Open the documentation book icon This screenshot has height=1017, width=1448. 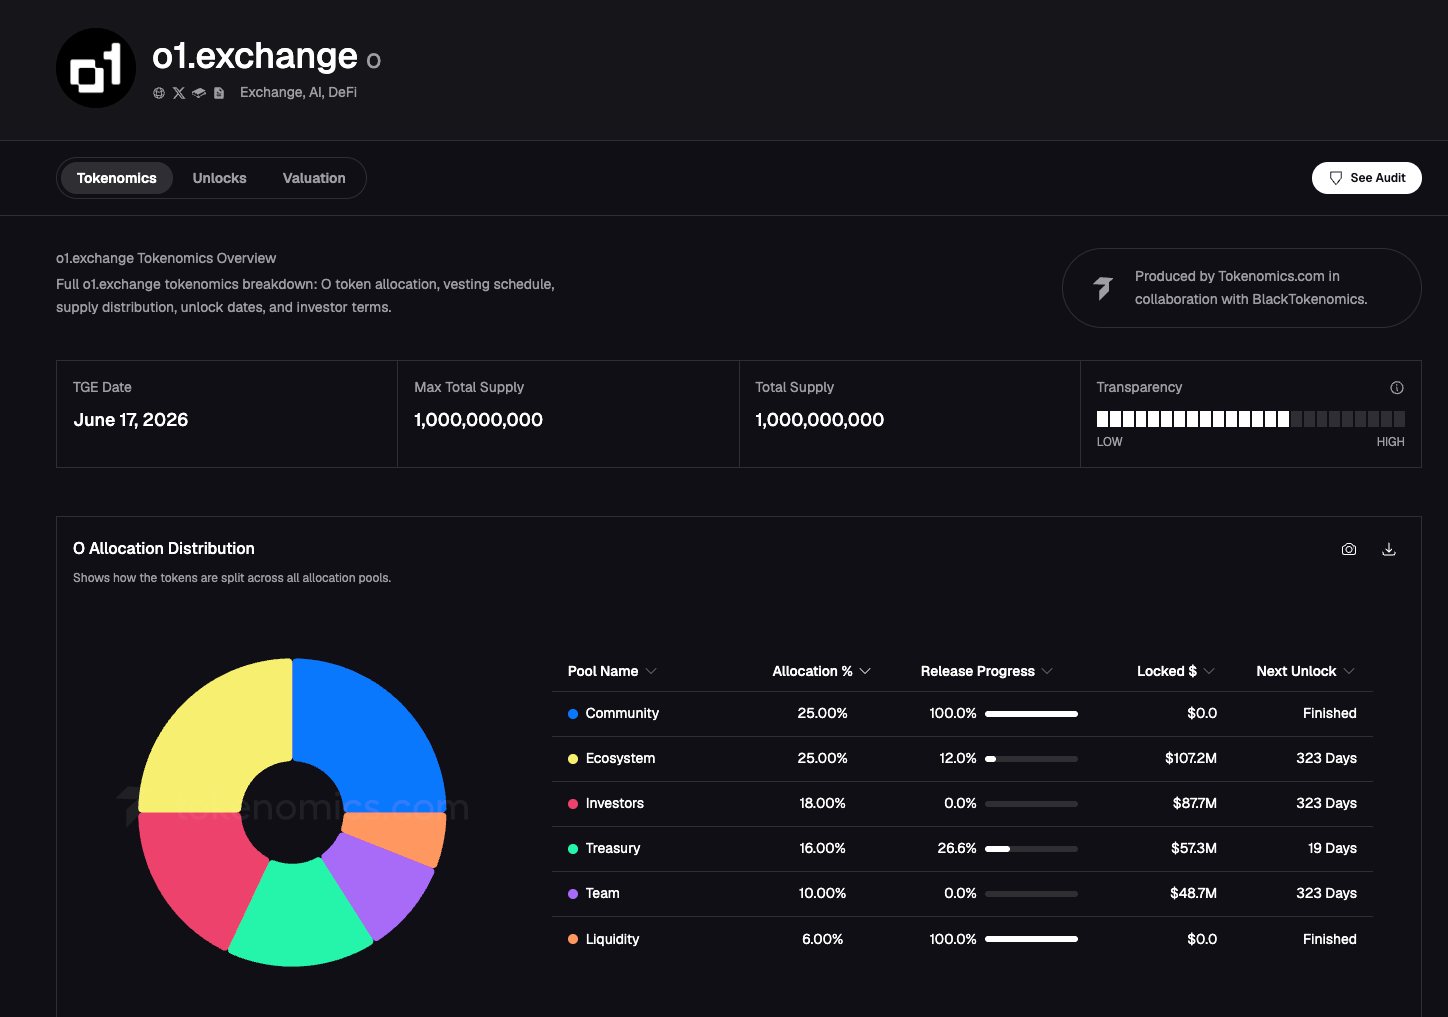[199, 93]
